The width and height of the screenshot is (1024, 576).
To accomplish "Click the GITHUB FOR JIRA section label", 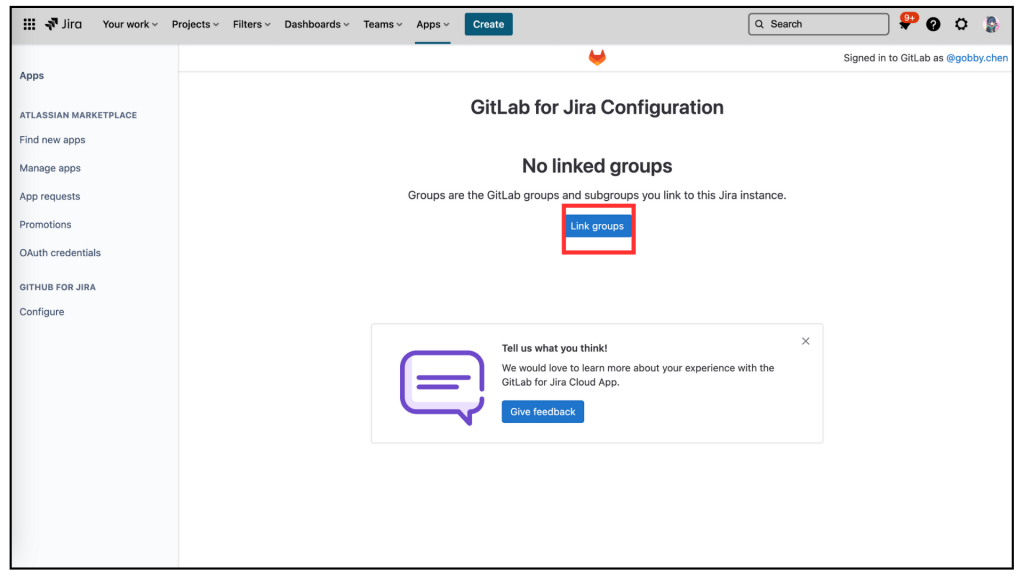I will (x=57, y=287).
